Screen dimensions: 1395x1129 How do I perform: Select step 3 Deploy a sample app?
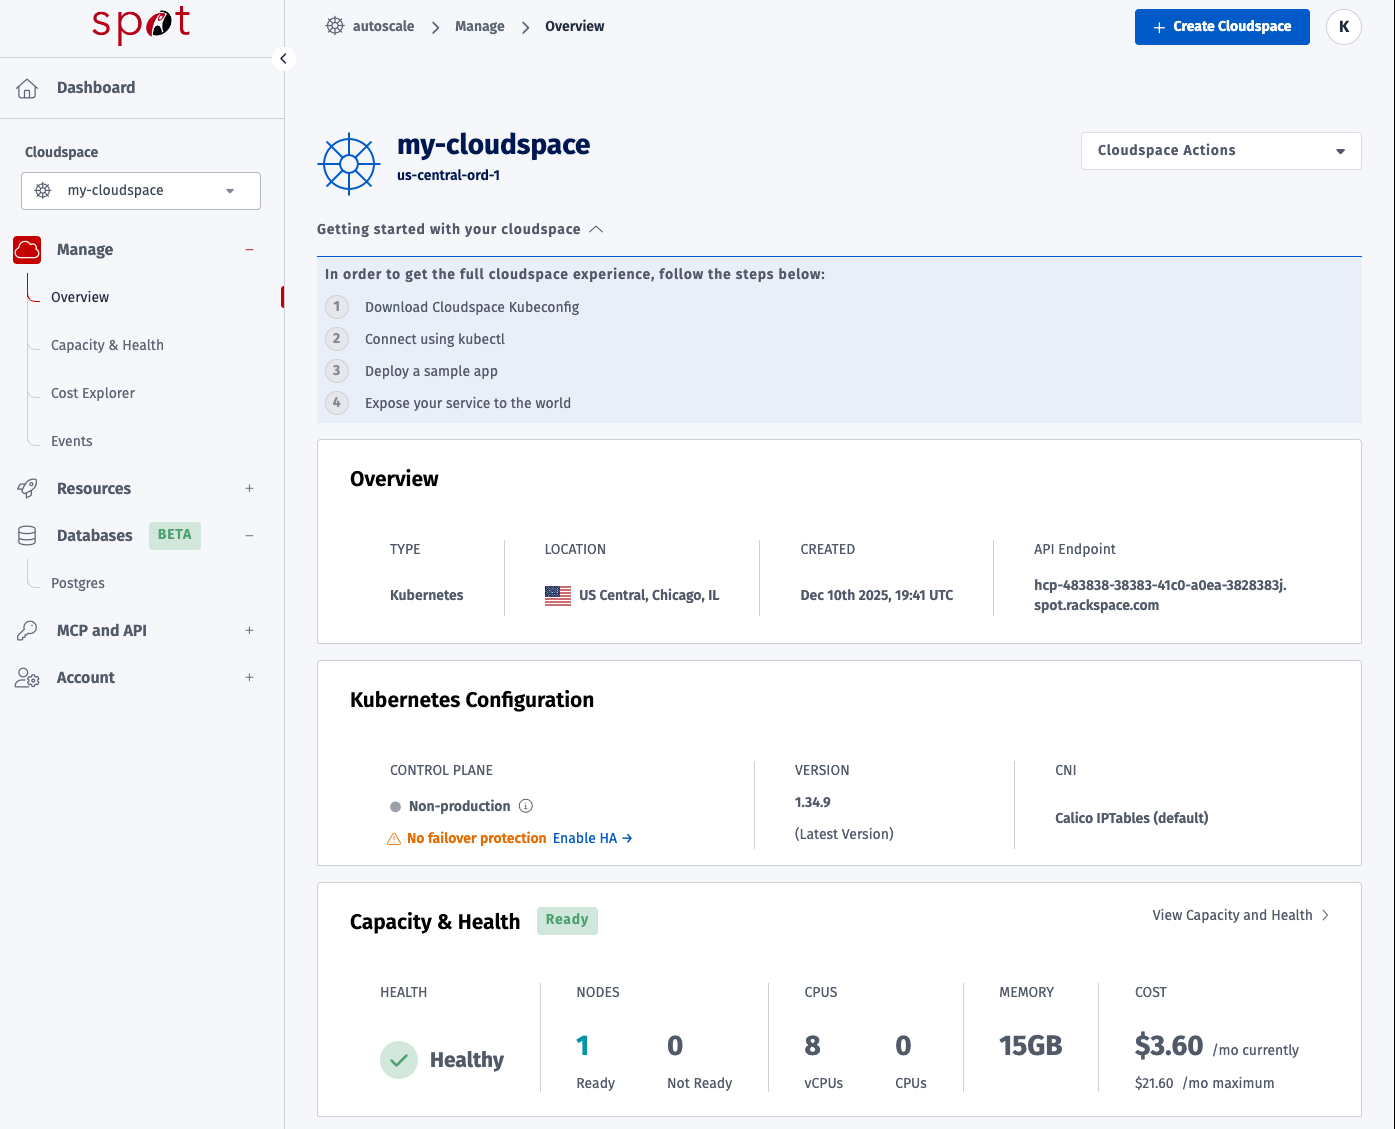[431, 371]
